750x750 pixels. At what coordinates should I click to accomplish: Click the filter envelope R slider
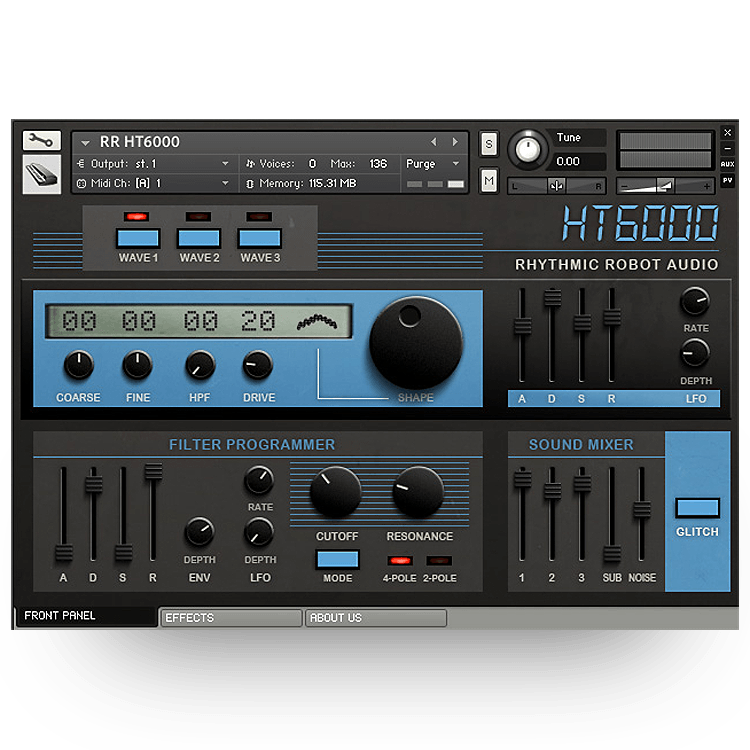click(x=153, y=471)
